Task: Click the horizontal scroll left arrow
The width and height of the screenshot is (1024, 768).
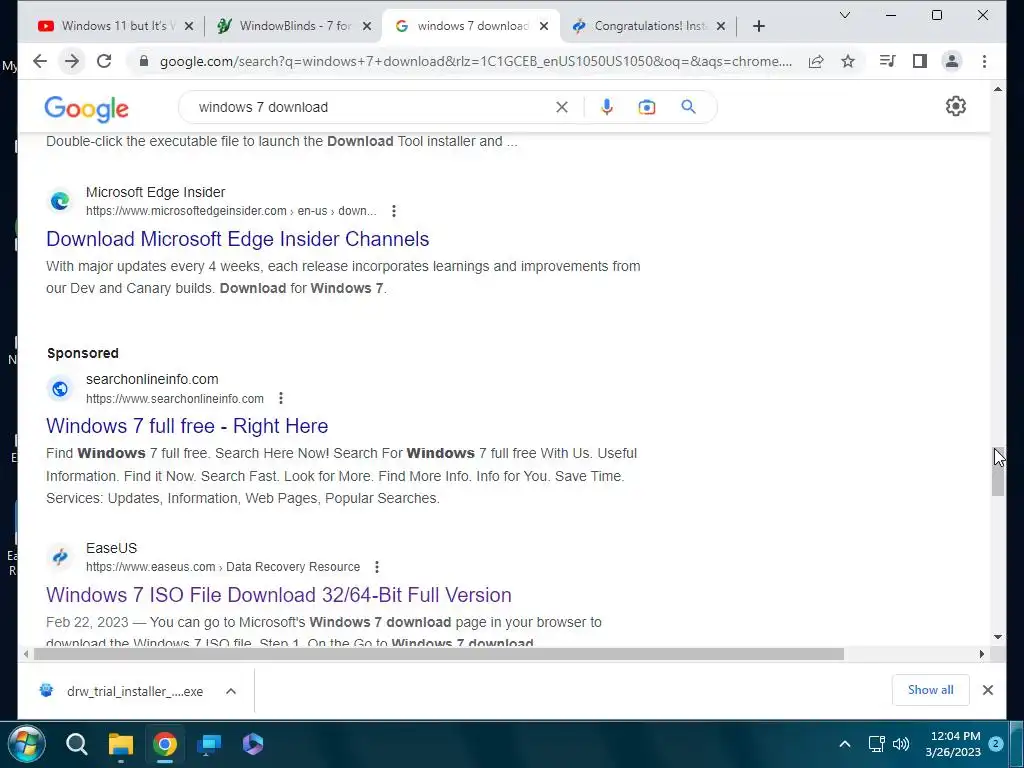Action: (x=25, y=654)
